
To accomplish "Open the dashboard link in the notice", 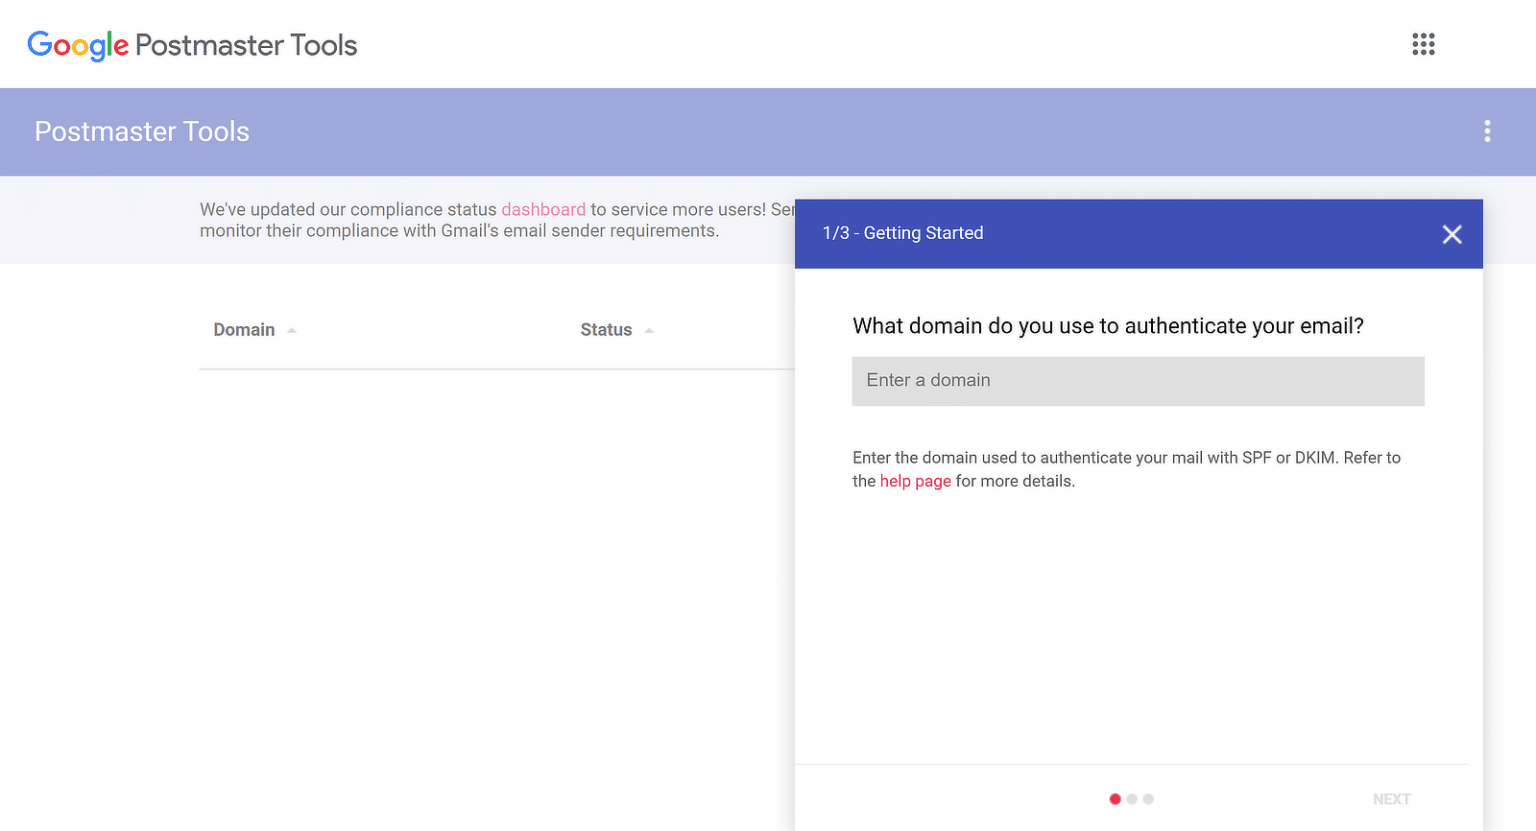I will point(543,209).
